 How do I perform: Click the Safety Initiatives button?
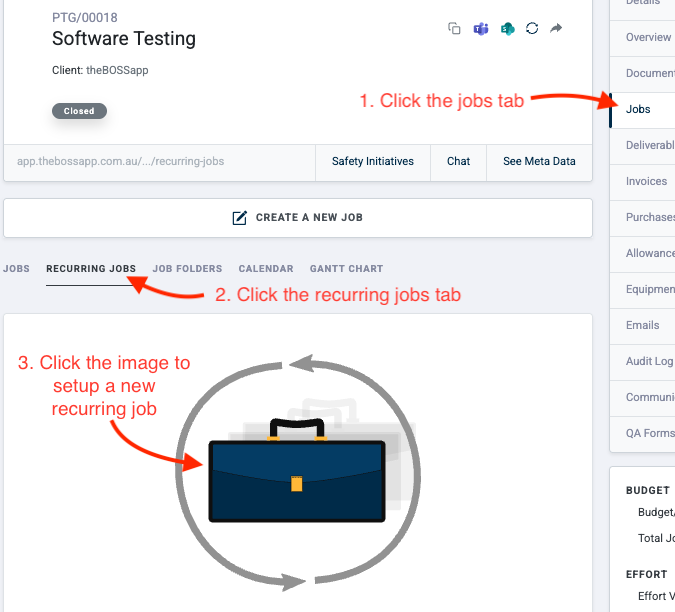(x=373, y=162)
